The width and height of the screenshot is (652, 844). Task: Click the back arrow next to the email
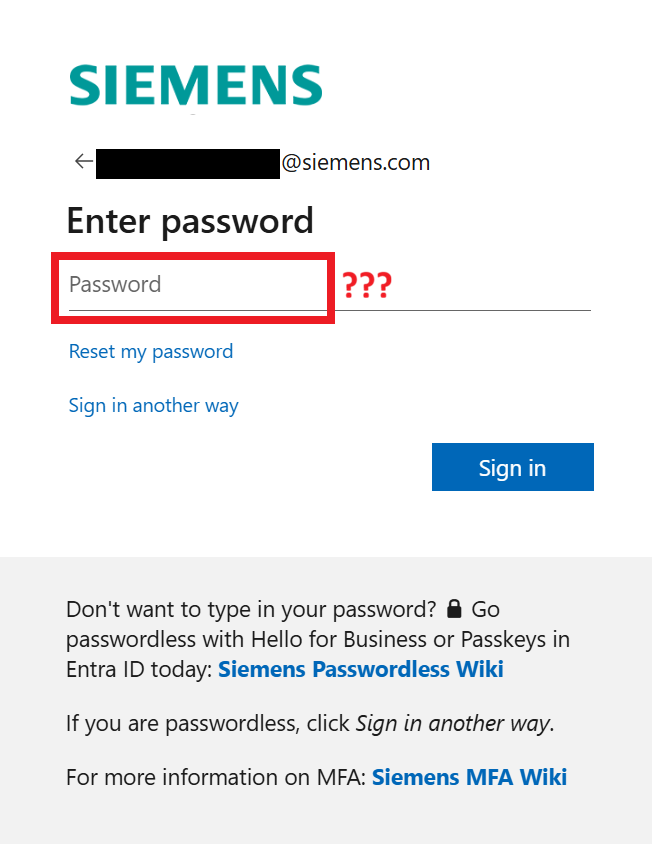click(x=83, y=161)
